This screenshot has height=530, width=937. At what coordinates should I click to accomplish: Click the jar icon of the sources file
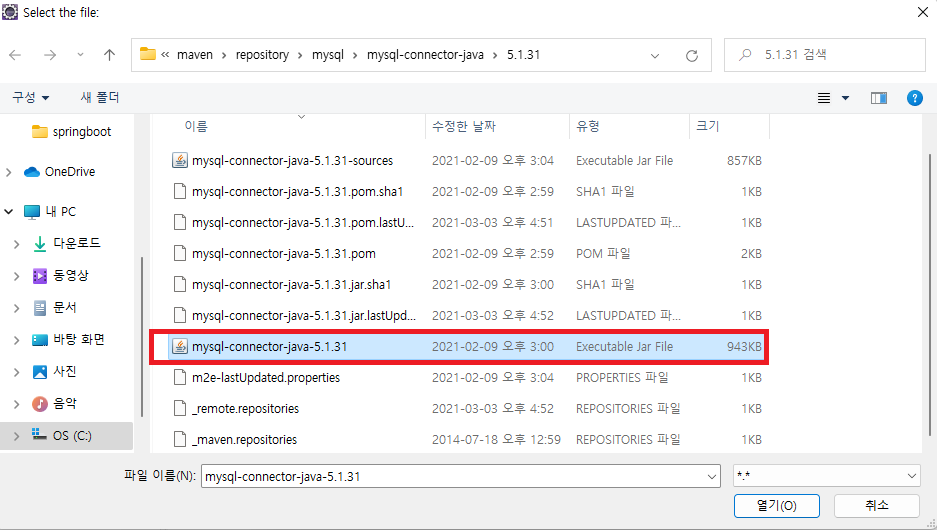coord(180,160)
